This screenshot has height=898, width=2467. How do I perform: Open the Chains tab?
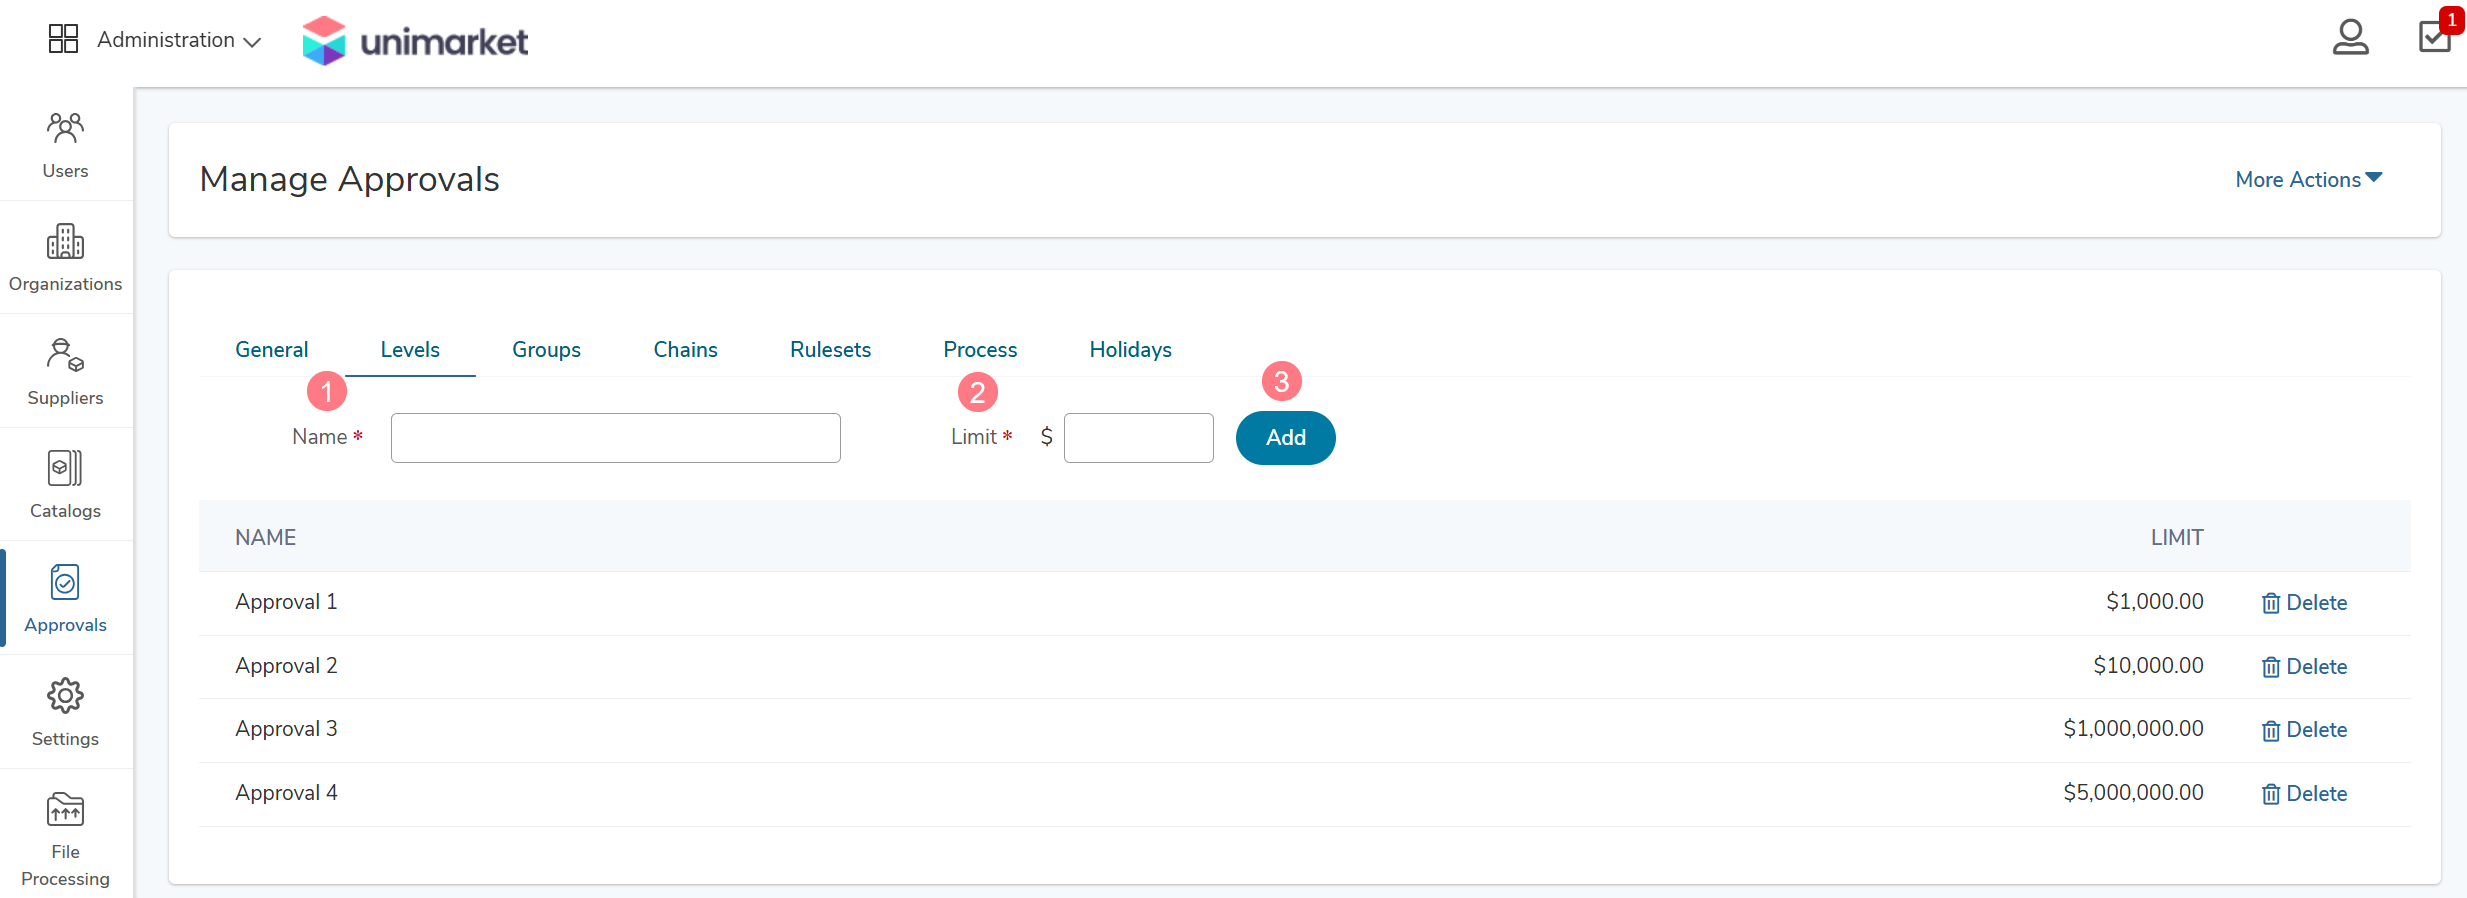[x=686, y=350]
